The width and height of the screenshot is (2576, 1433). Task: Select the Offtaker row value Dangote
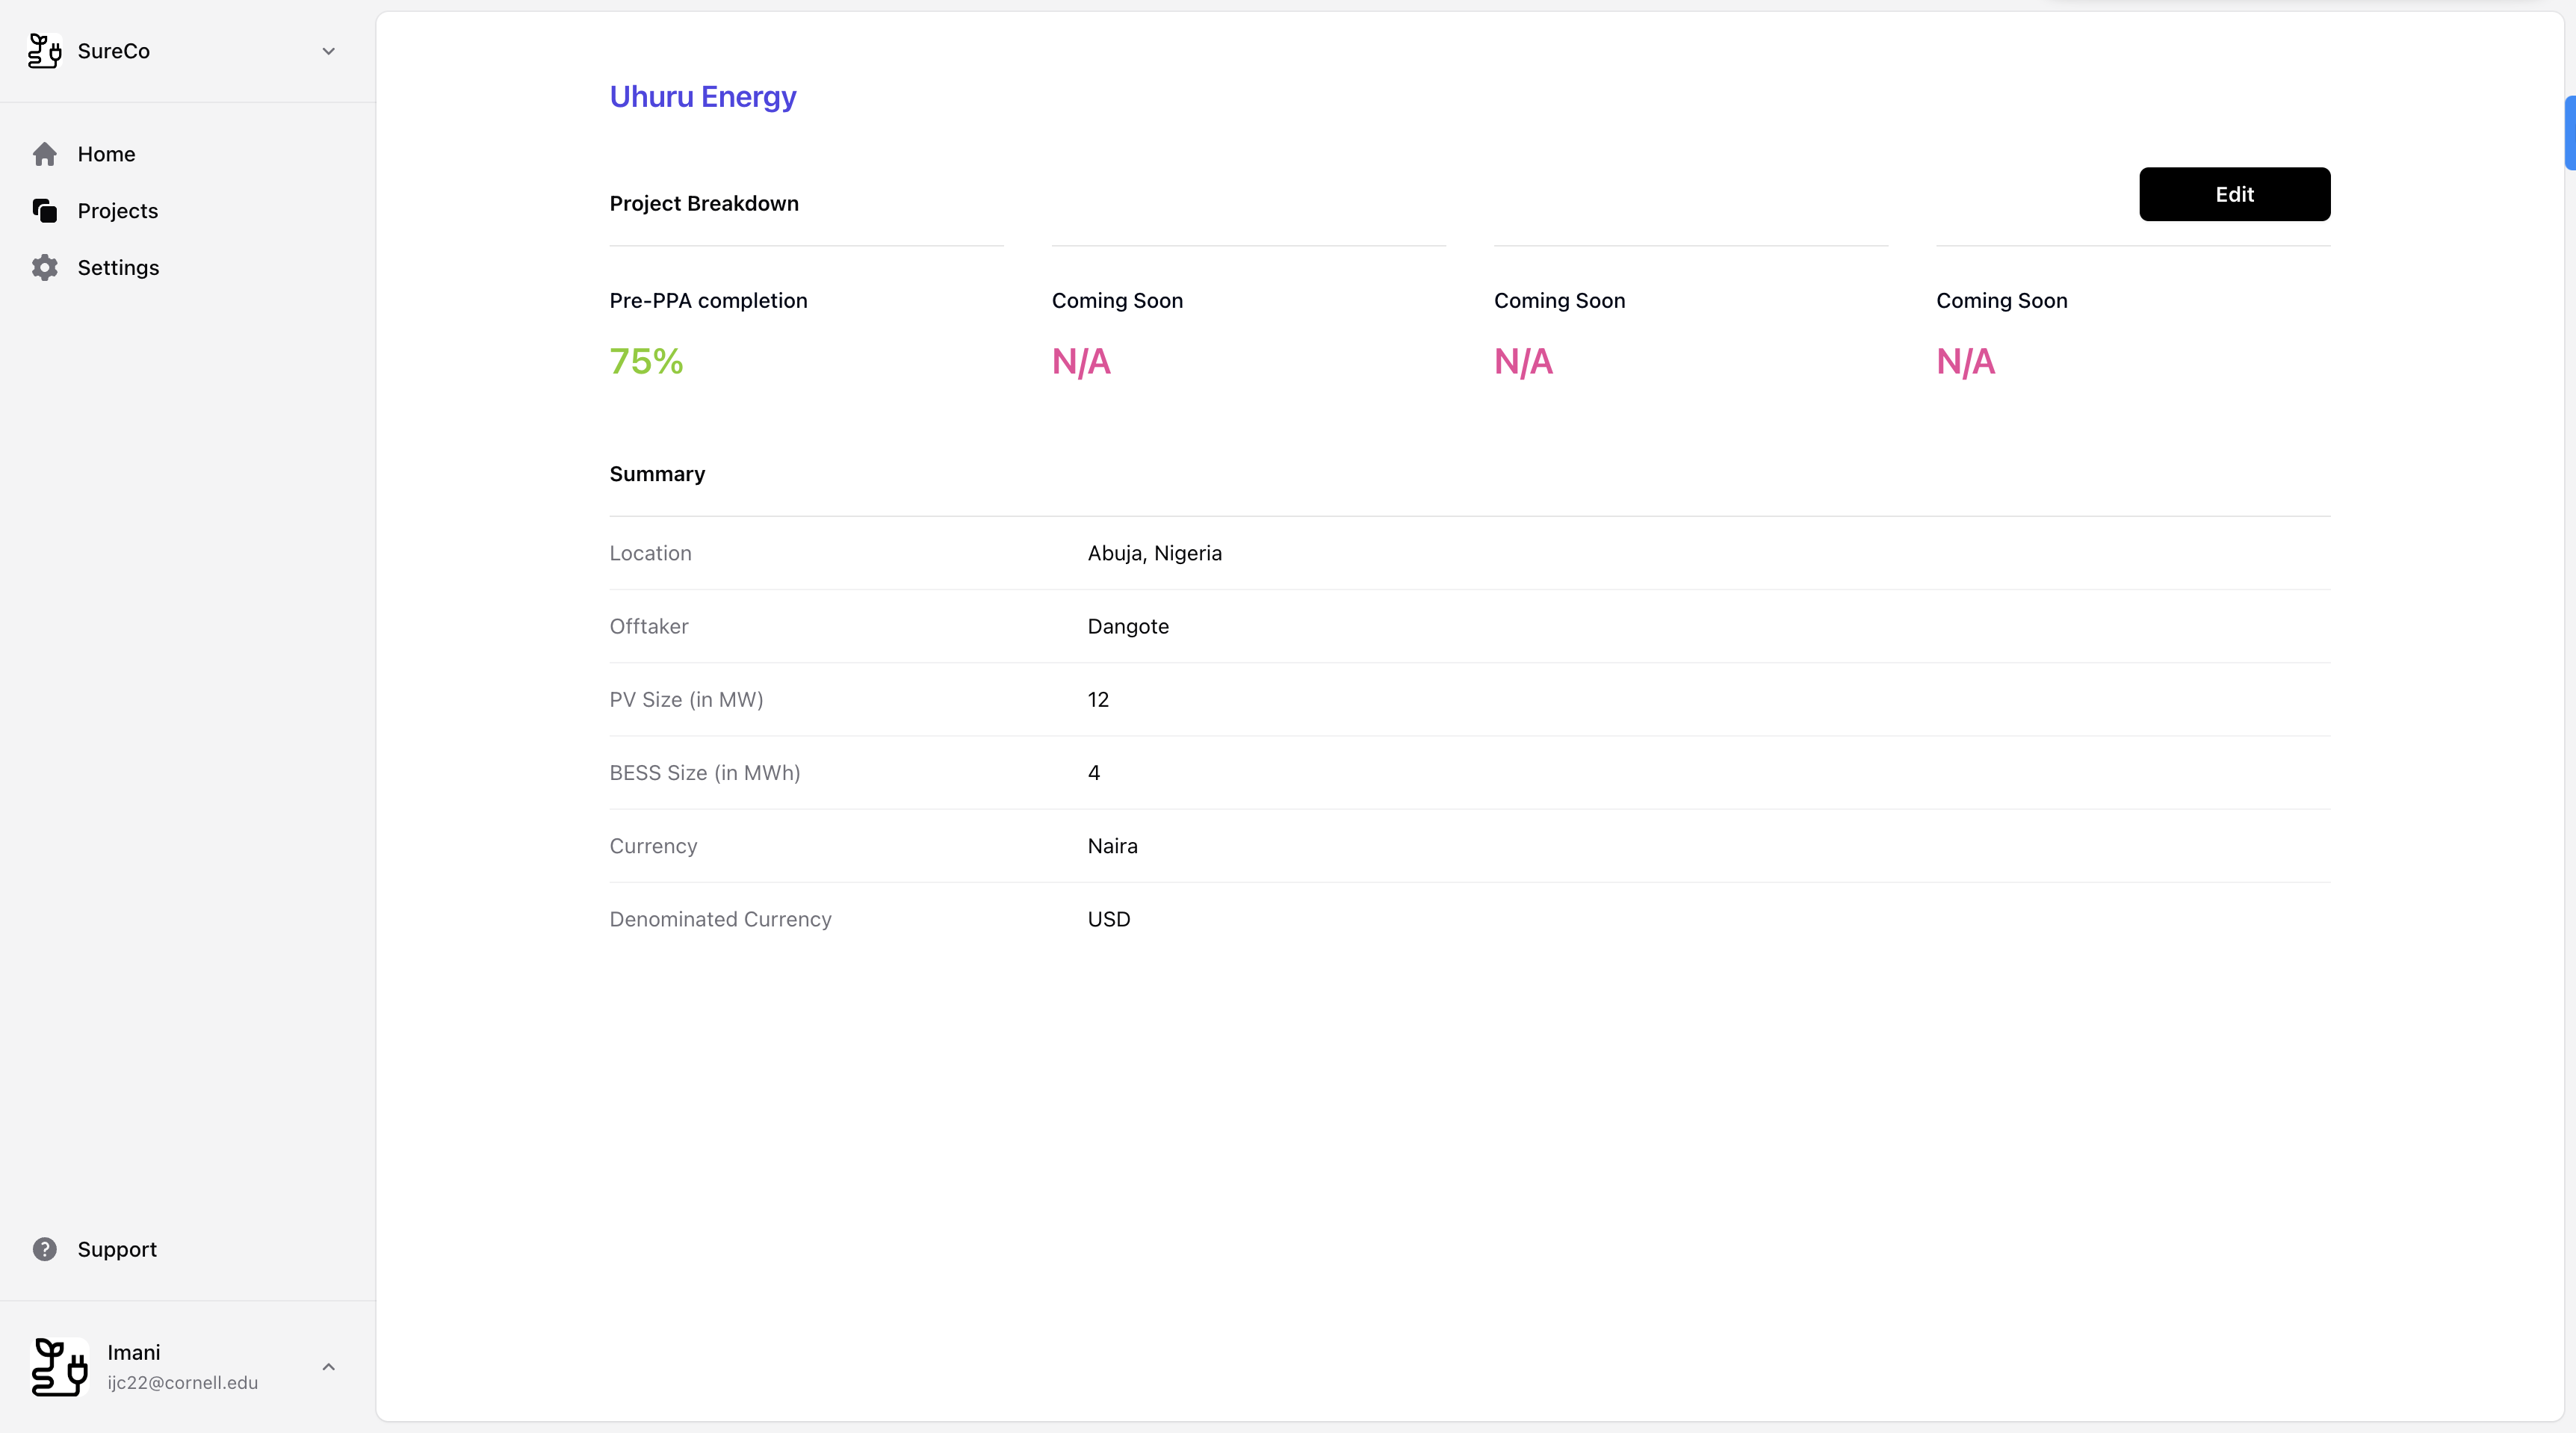coord(1128,626)
